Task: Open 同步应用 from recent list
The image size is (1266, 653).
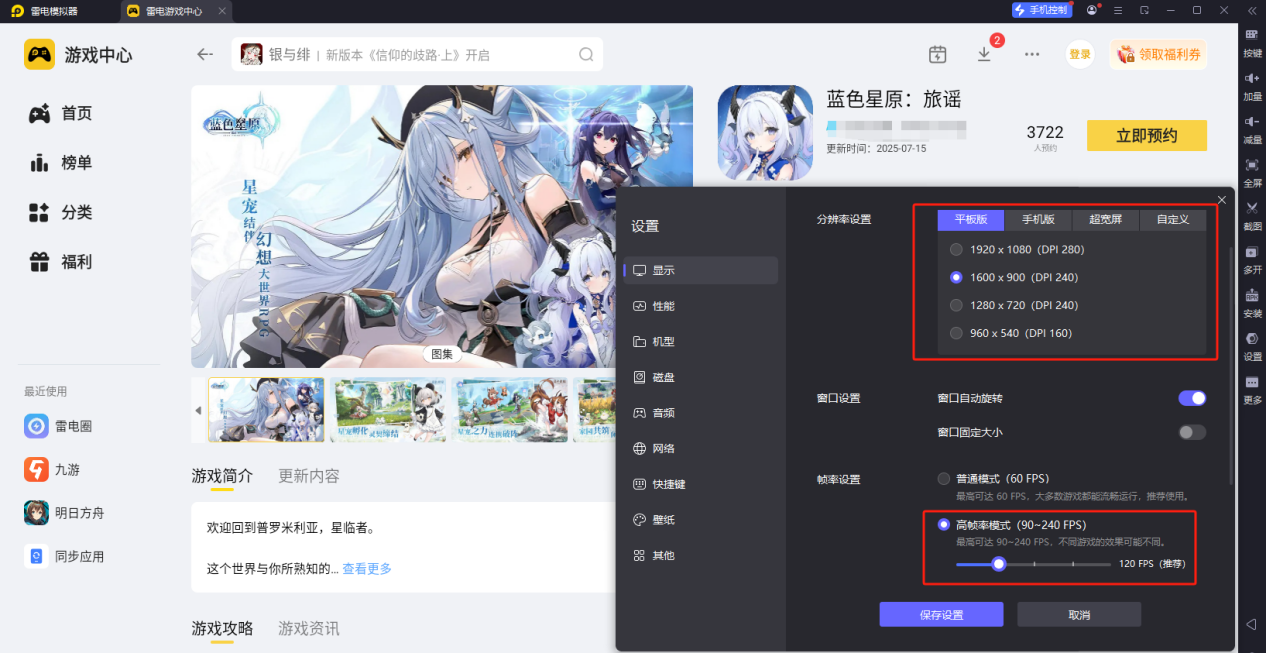Action: (x=64, y=556)
